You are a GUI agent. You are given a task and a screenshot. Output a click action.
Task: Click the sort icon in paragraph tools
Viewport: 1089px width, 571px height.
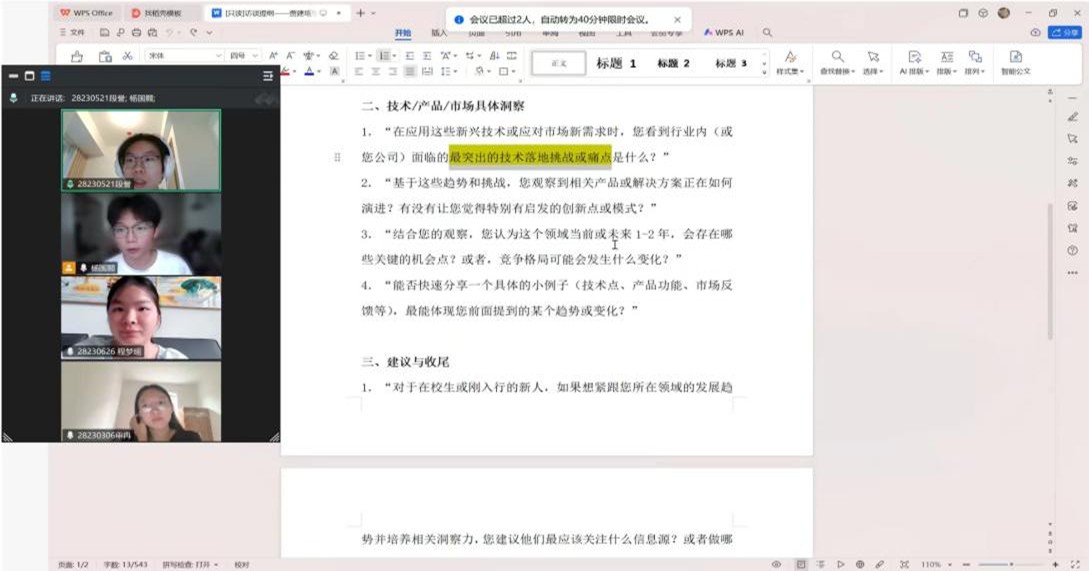494,56
